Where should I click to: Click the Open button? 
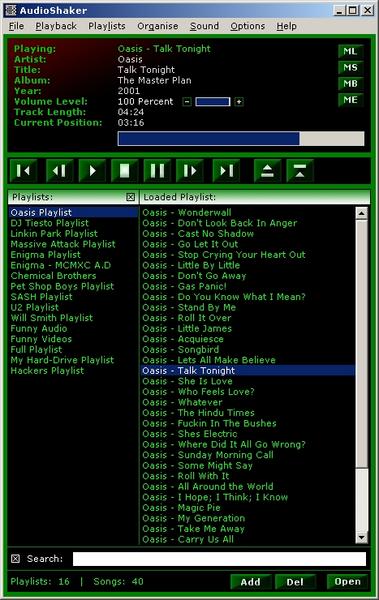click(x=347, y=582)
